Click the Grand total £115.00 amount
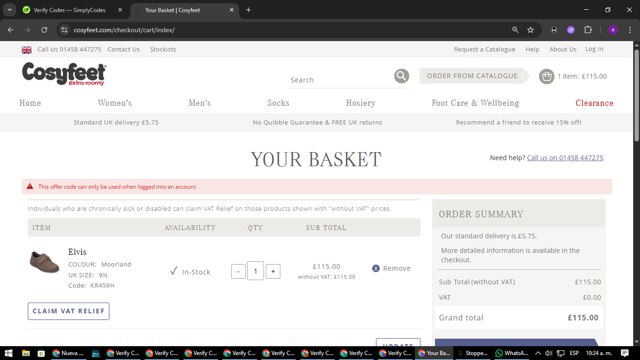The height and width of the screenshot is (360, 640). pos(583,318)
